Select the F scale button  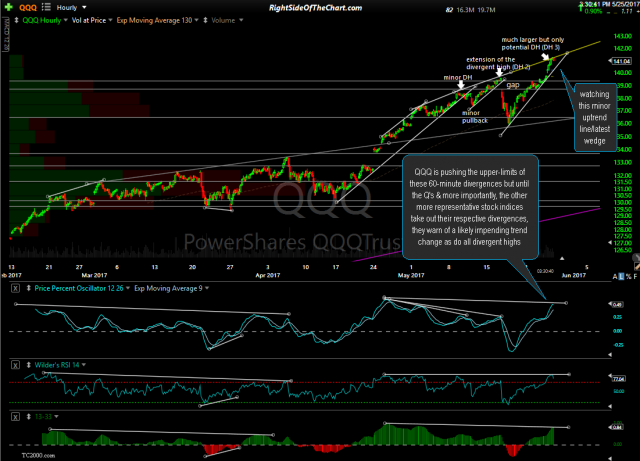click(x=635, y=277)
